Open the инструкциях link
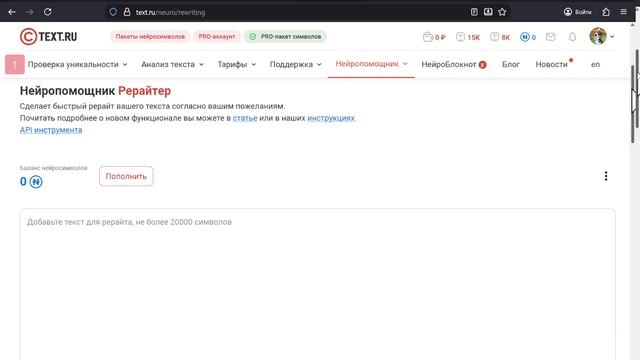Screen dimensions: 640x360 tap(331, 118)
